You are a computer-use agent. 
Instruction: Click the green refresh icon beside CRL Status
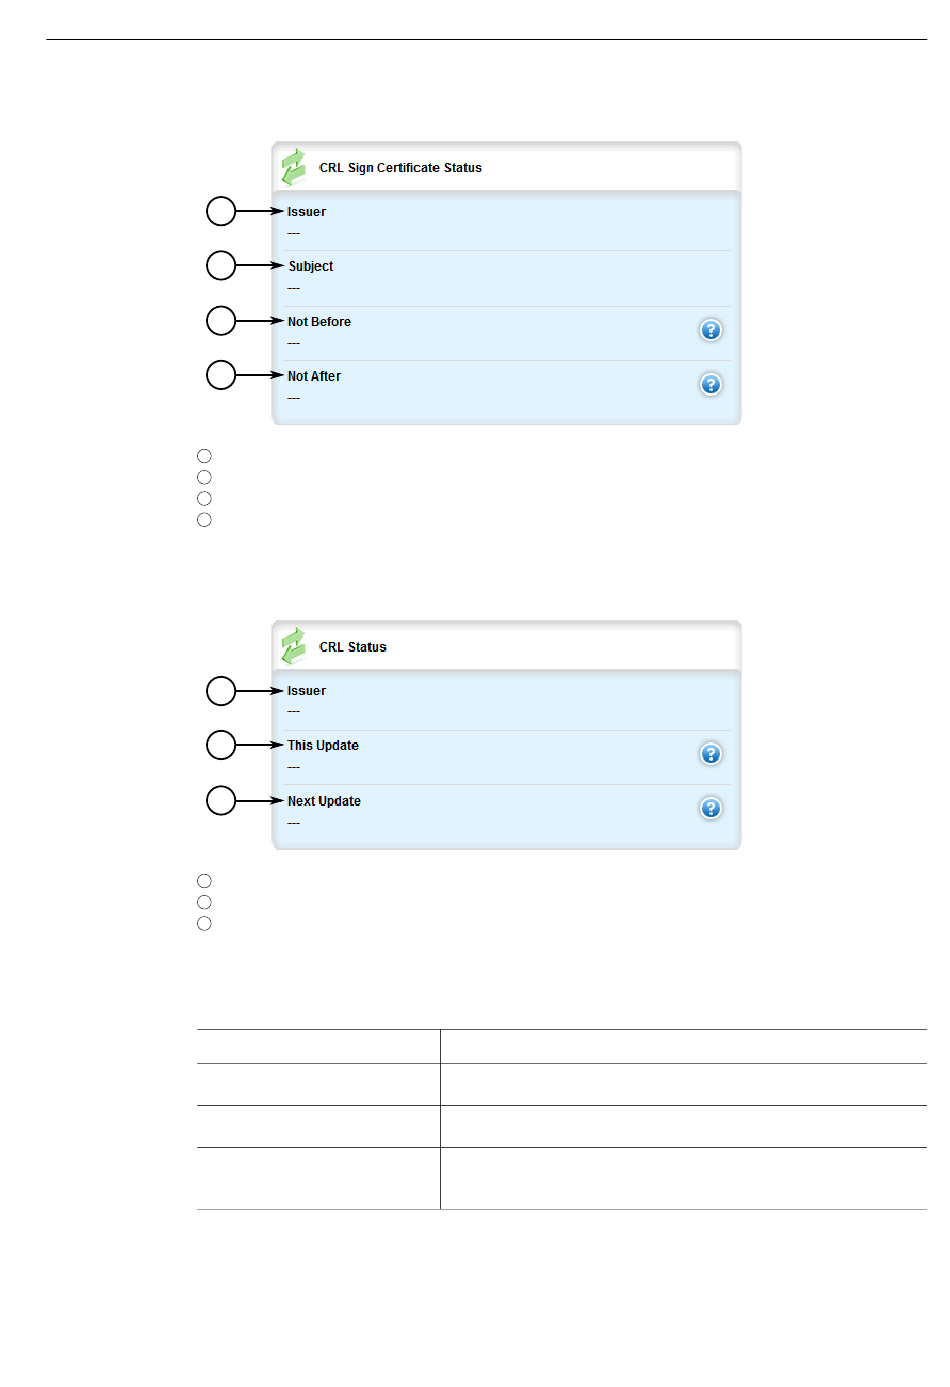click(x=293, y=646)
